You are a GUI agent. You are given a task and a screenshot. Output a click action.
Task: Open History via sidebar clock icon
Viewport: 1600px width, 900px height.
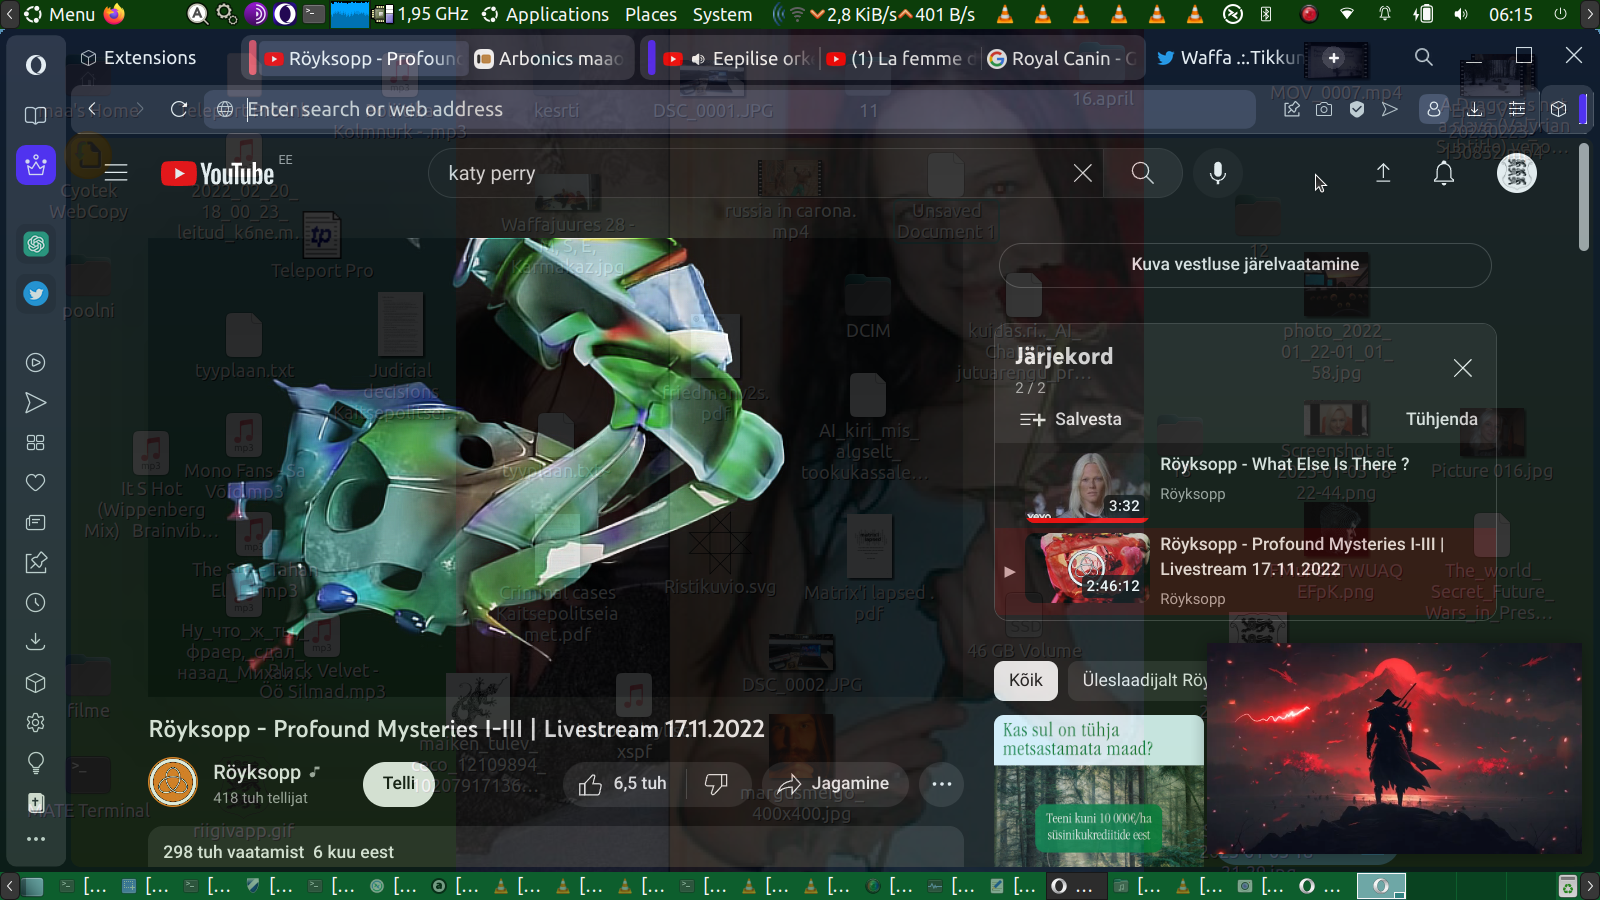click(x=36, y=603)
